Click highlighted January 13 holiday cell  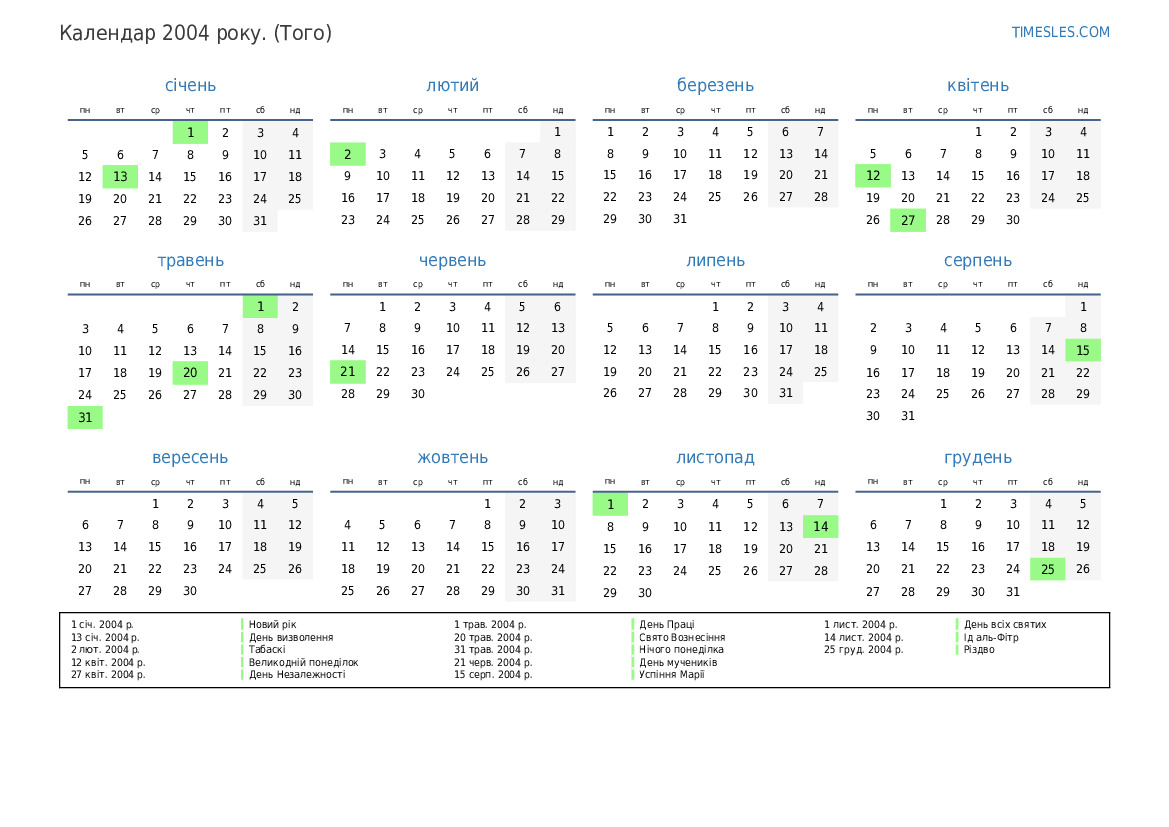click(x=120, y=177)
